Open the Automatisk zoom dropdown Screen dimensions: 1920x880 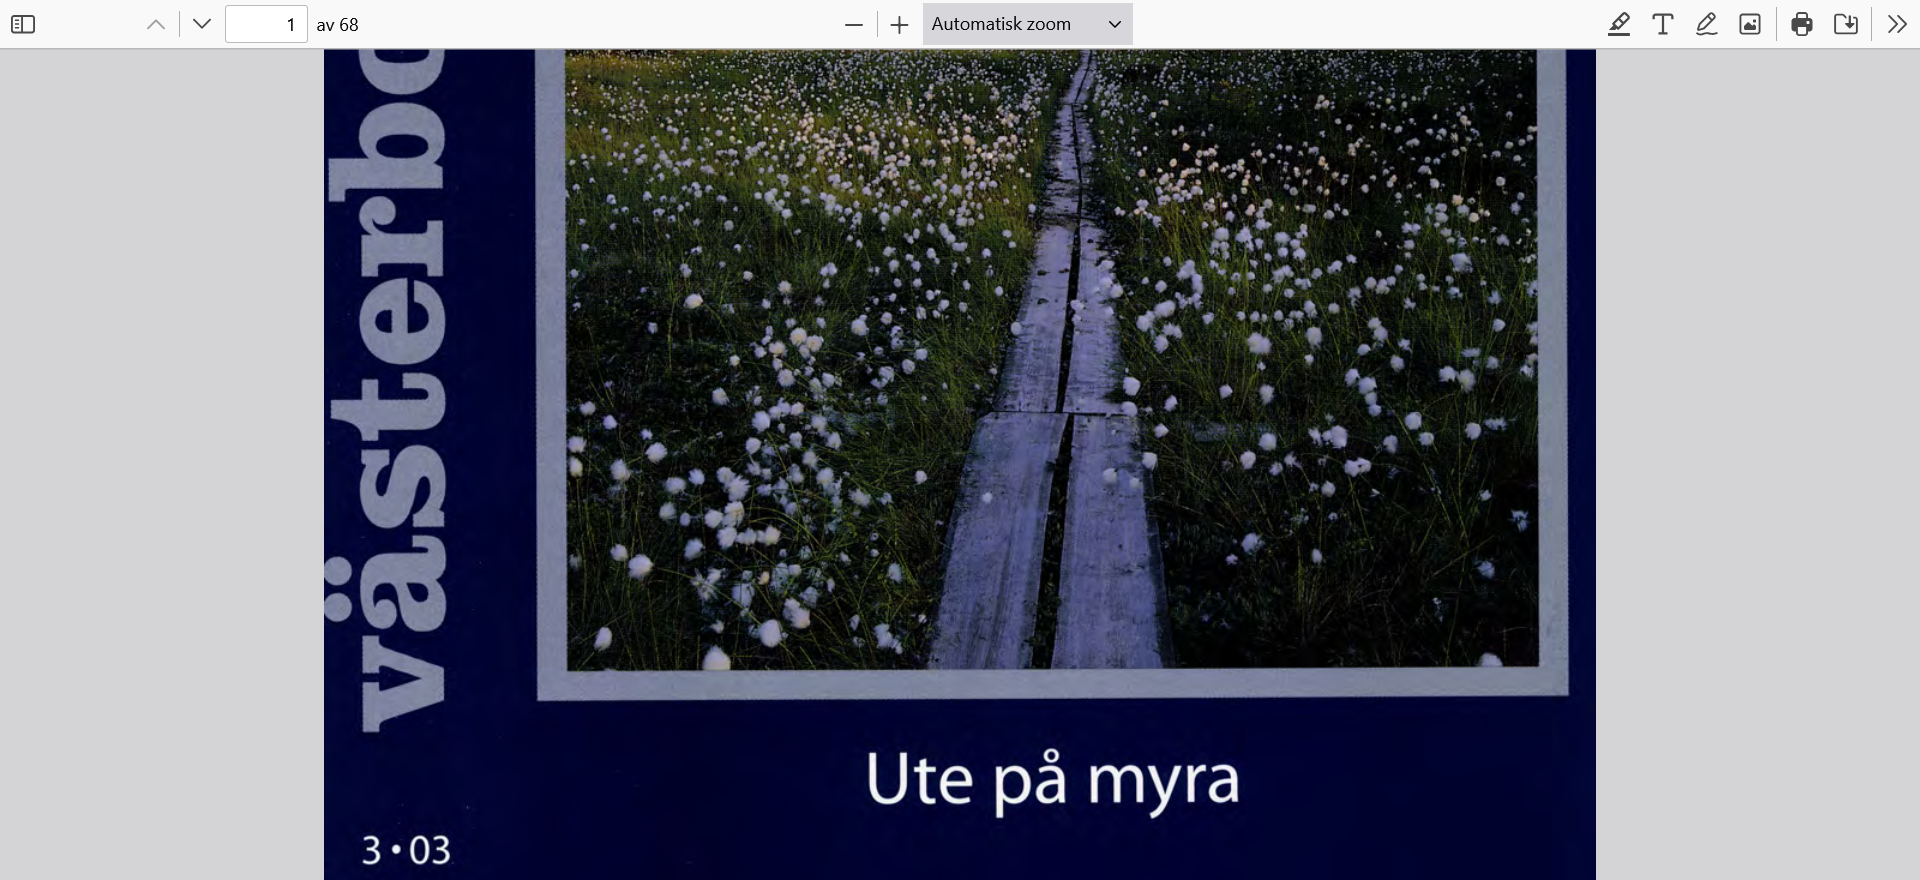point(1027,24)
